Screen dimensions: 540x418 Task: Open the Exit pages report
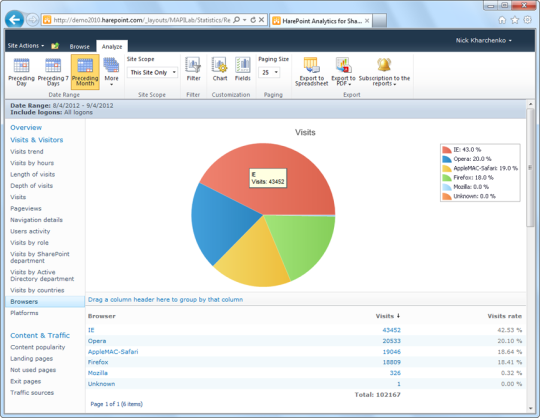click(25, 381)
